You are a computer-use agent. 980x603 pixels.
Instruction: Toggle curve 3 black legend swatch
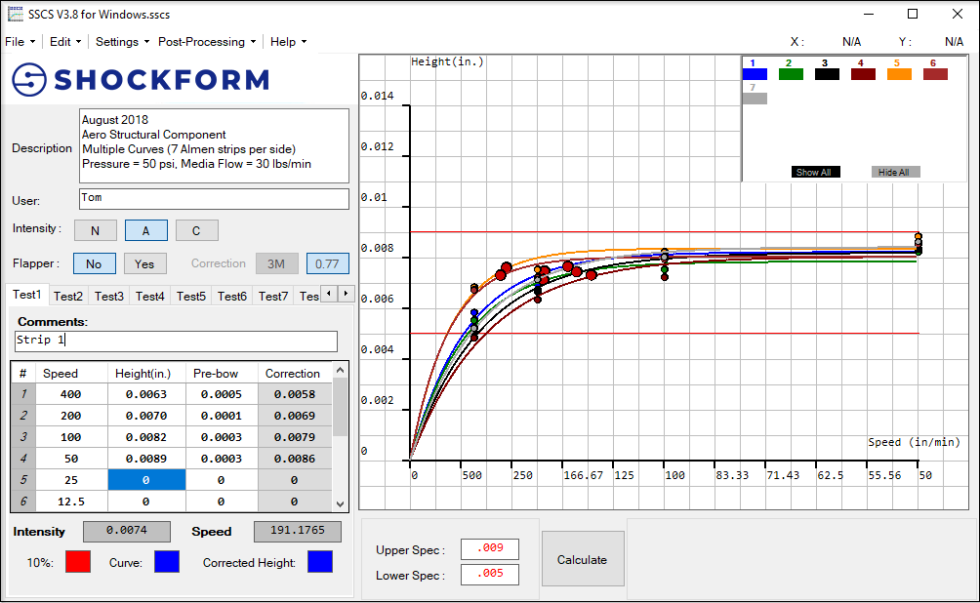point(826,73)
